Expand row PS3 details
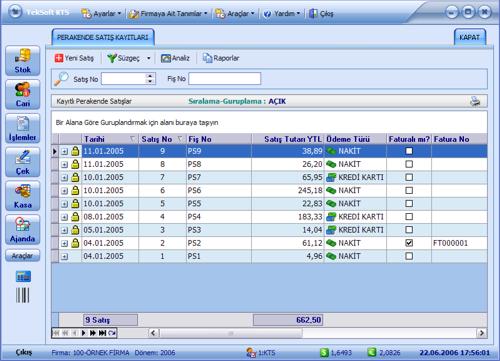Screen dimensions: 500x361 click(65, 230)
